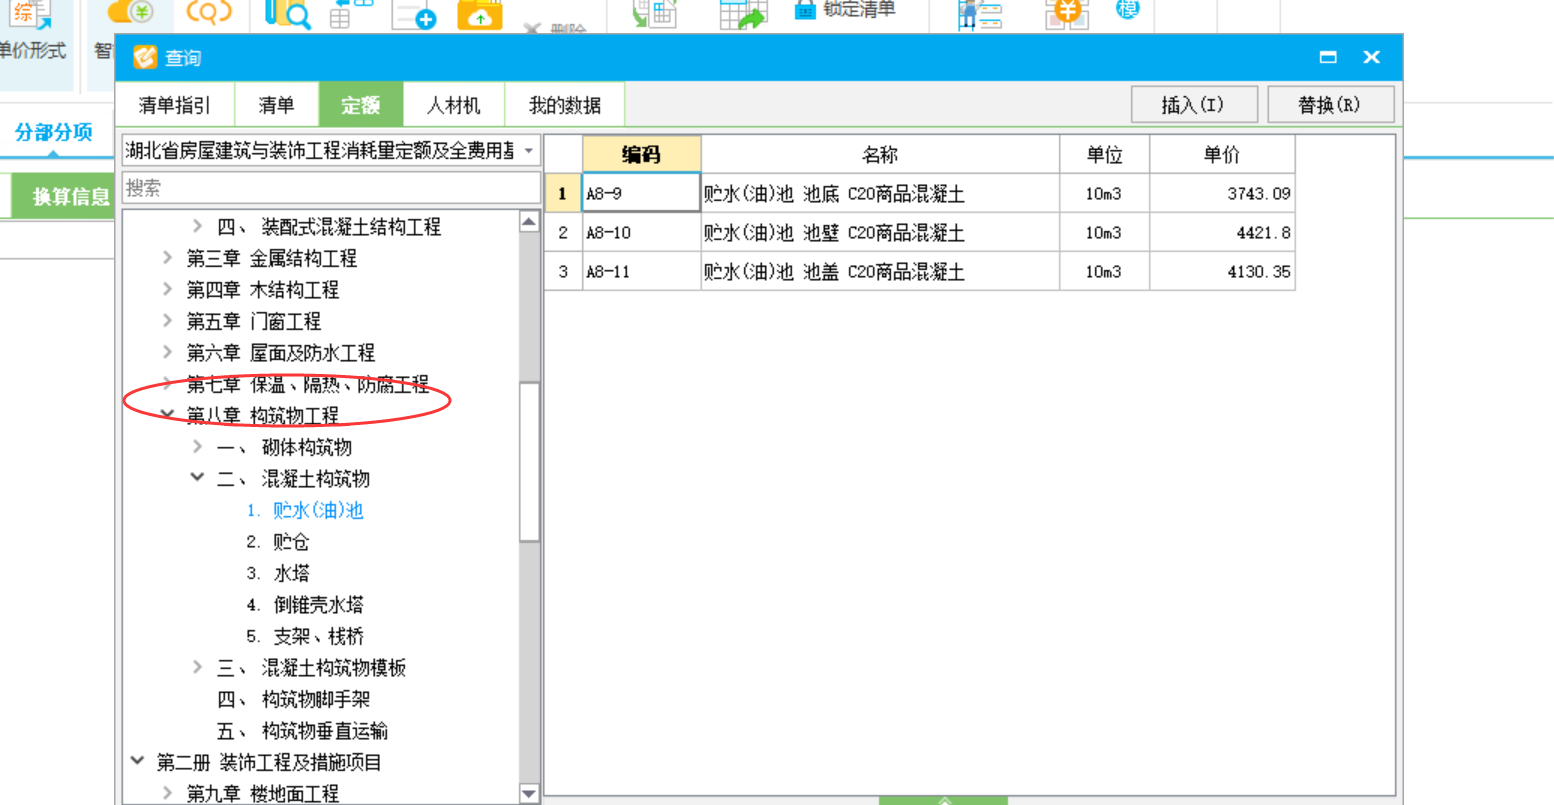Select tree item 5. 支架、栈桥
Image resolution: width=1554 pixels, height=805 pixels.
coord(305,636)
